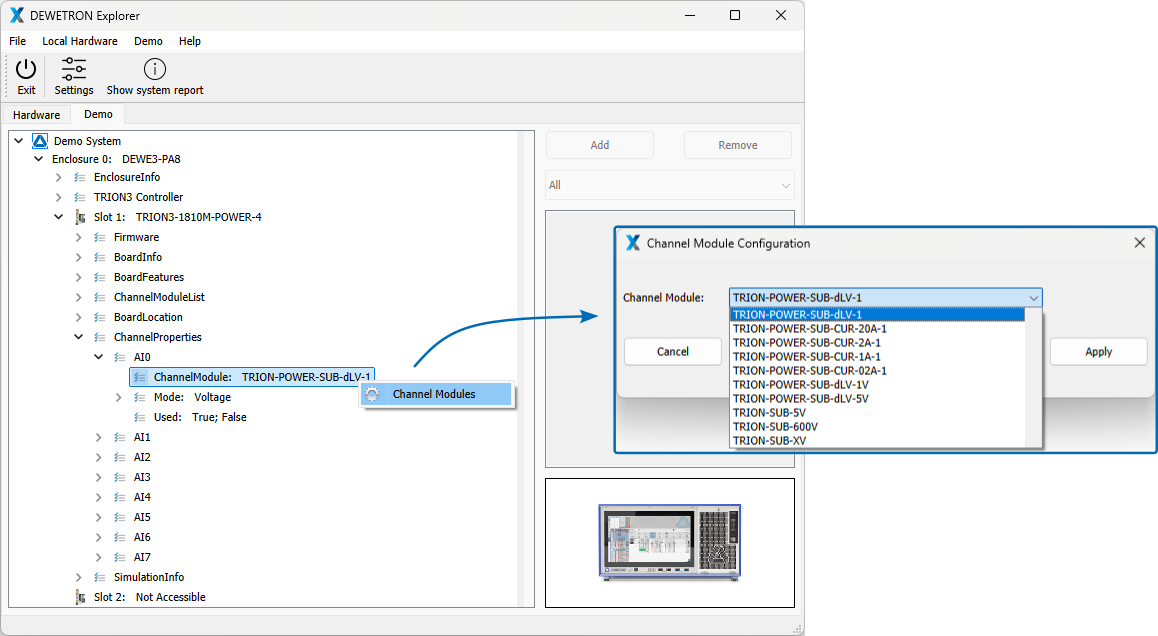This screenshot has height=636, width=1158.
Task: Click the ChannelModule row icon
Action: (140, 377)
